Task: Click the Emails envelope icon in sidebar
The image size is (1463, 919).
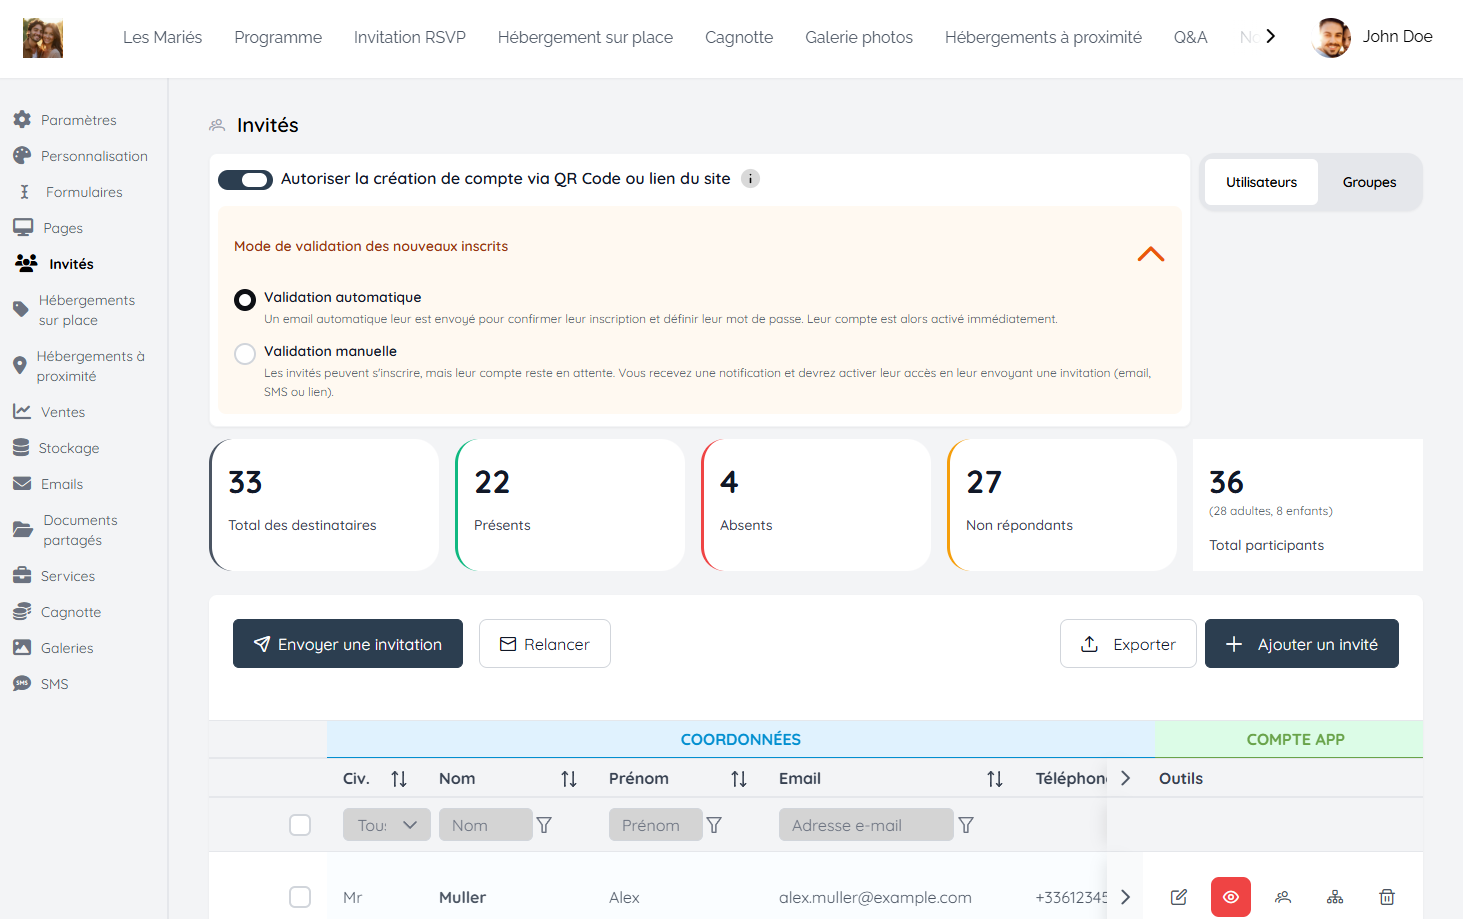Action: point(22,483)
